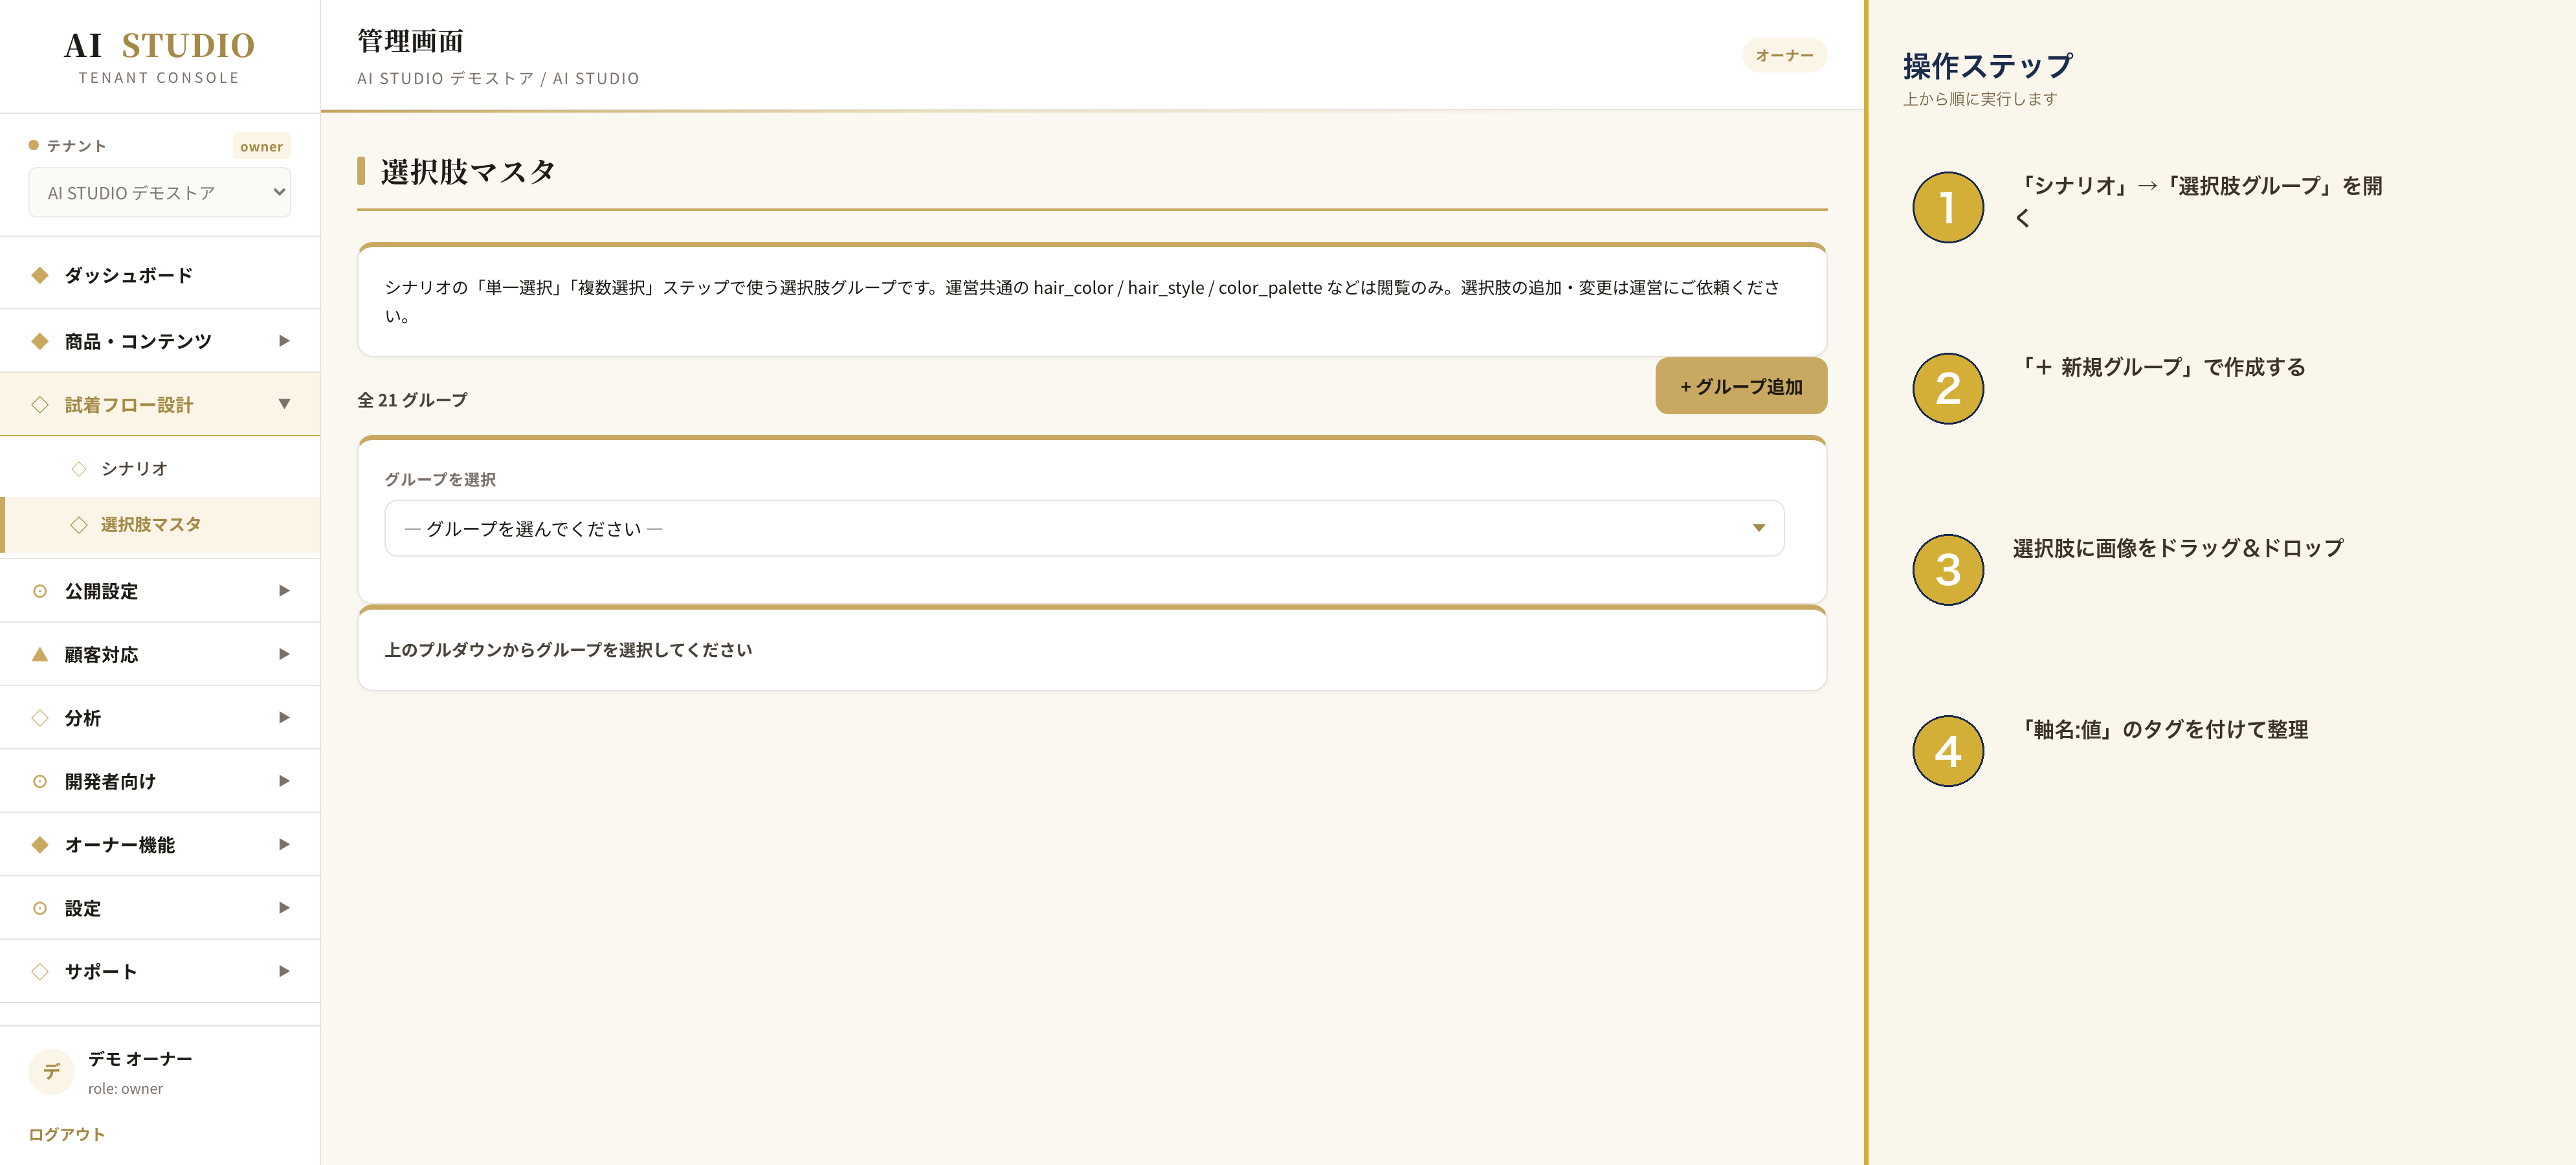Click the 「＋ 新規グループ」で作成する step text
The image size is (2576, 1165).
click(x=2161, y=367)
